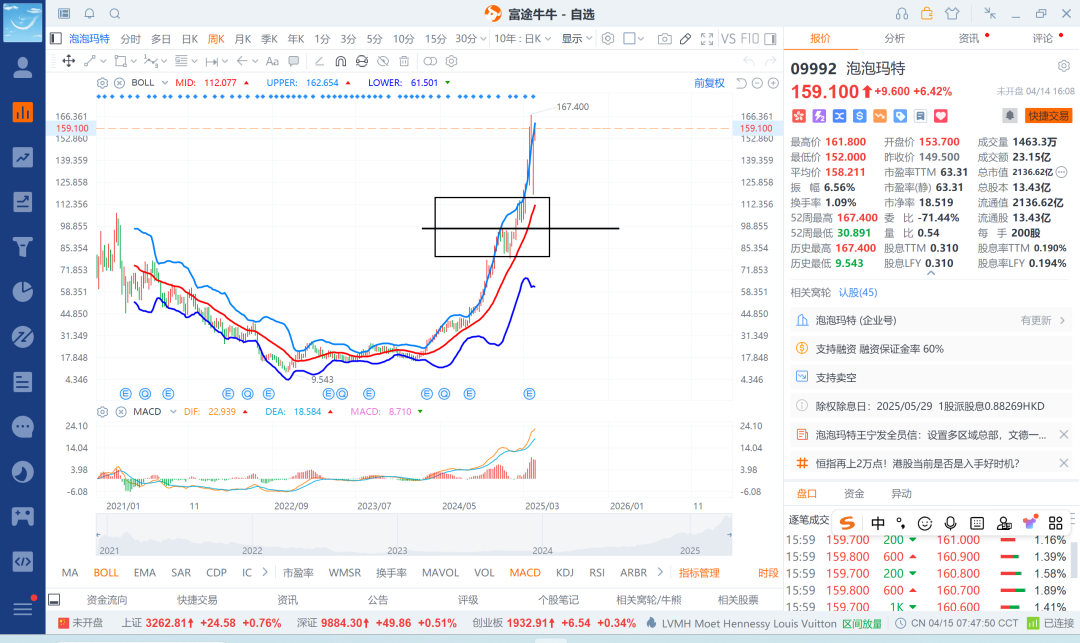Click the 快捷交易 orange button
The image size is (1080, 643).
click(1048, 116)
